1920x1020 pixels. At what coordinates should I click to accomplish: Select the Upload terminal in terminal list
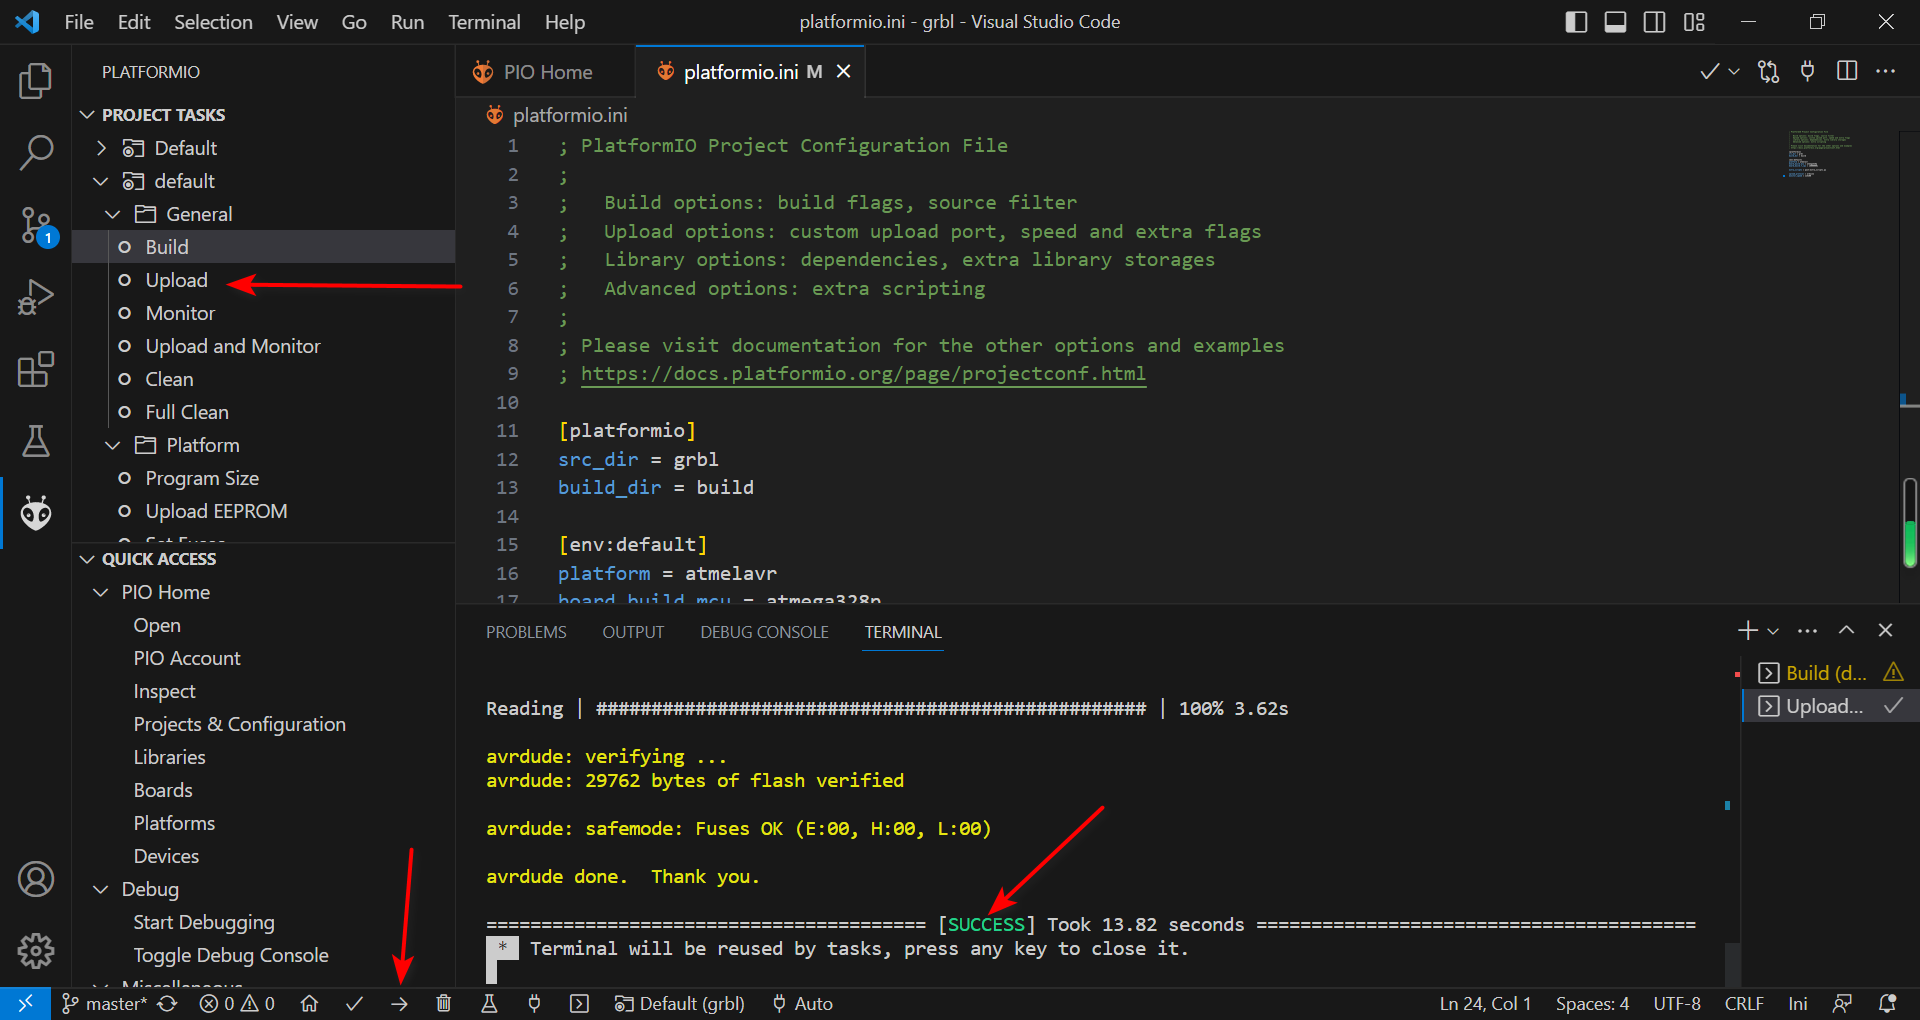tap(1830, 706)
